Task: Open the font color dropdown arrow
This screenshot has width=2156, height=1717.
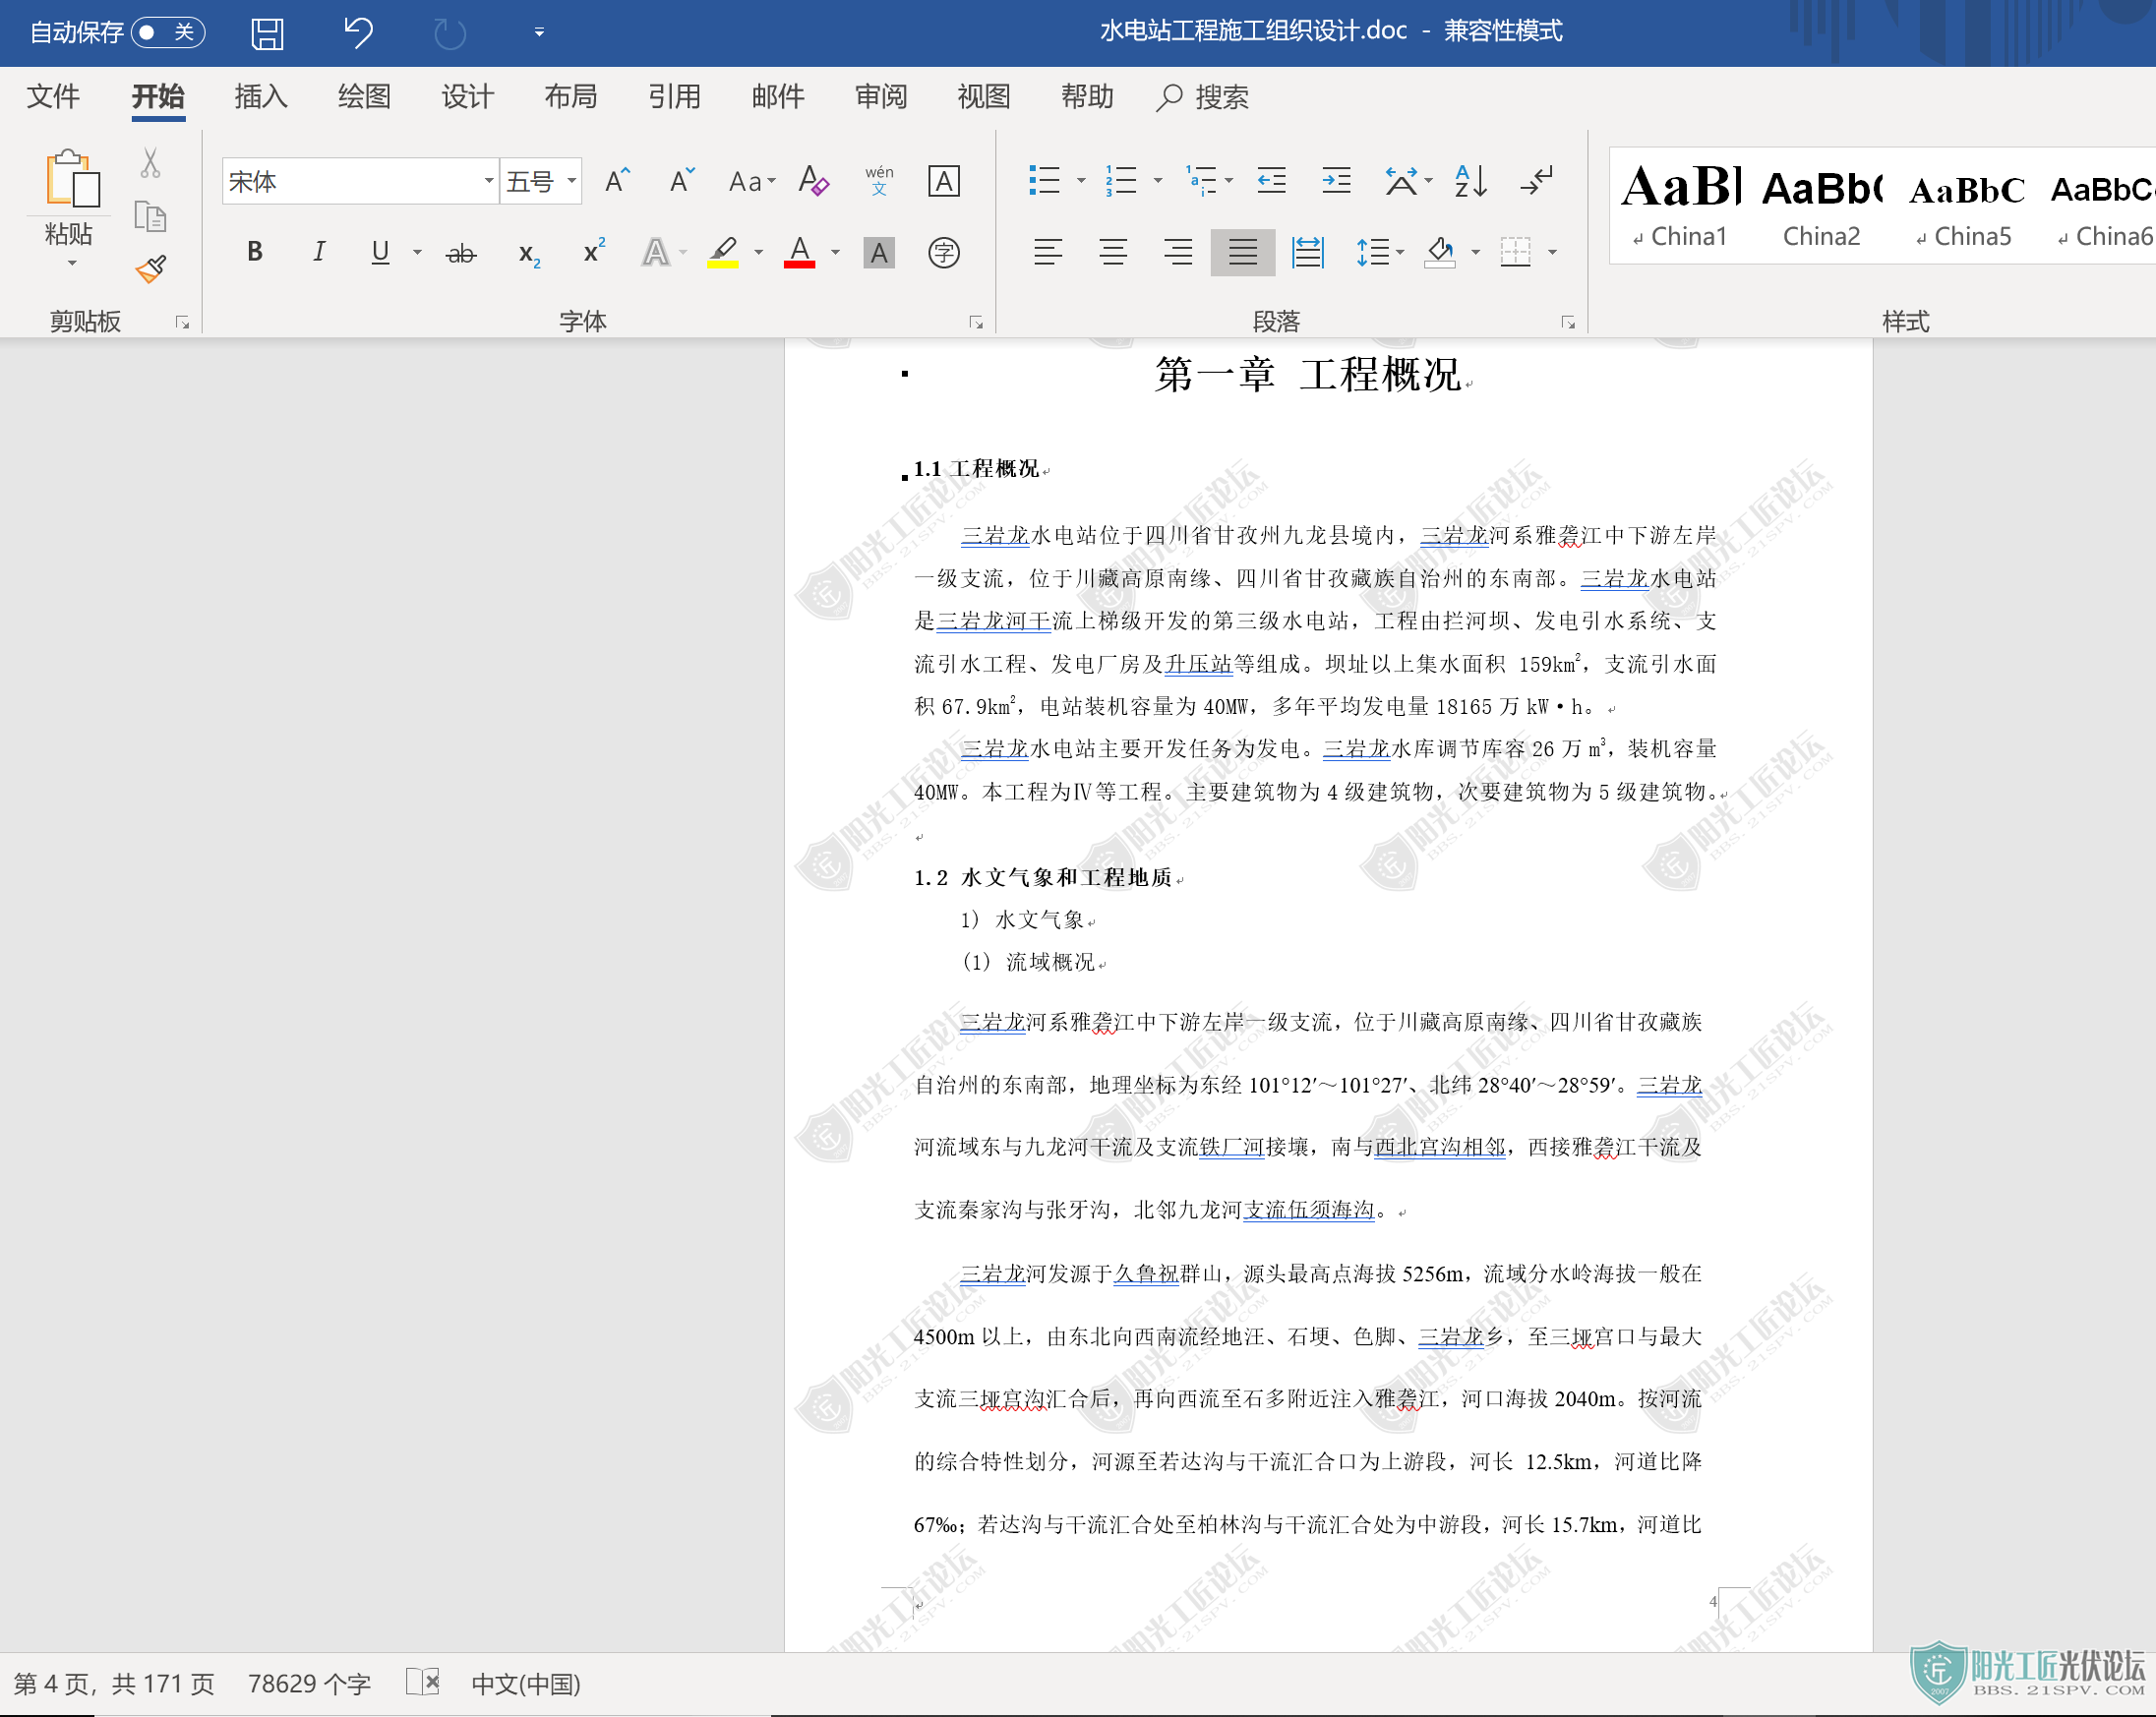Action: coord(835,253)
